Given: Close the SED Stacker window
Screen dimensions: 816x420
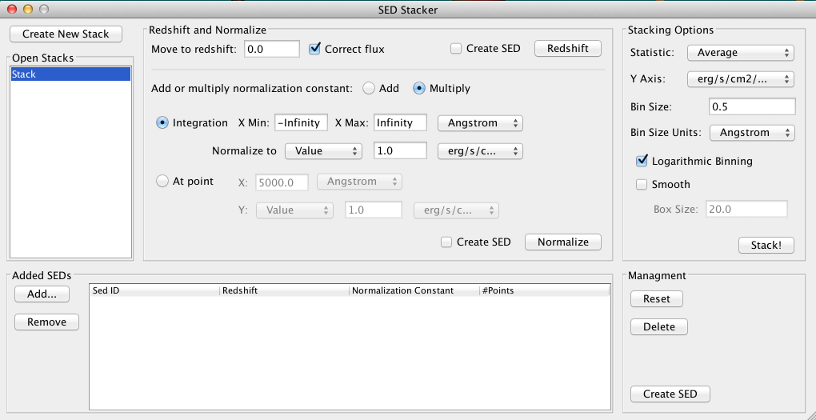Looking at the screenshot, I should [x=11, y=9].
